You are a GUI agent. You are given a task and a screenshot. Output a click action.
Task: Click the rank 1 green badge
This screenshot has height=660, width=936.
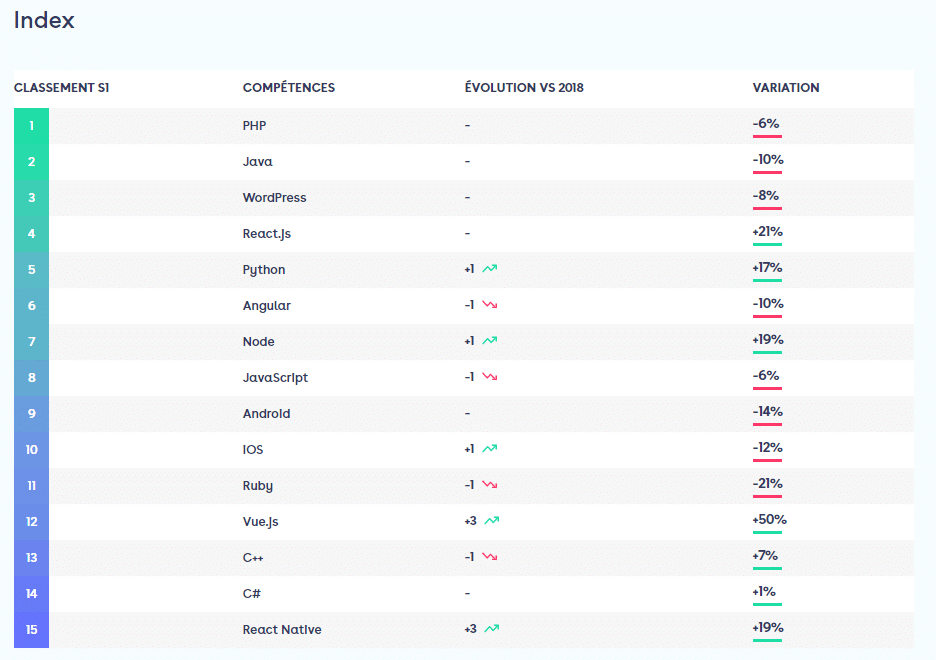pyautogui.click(x=32, y=126)
